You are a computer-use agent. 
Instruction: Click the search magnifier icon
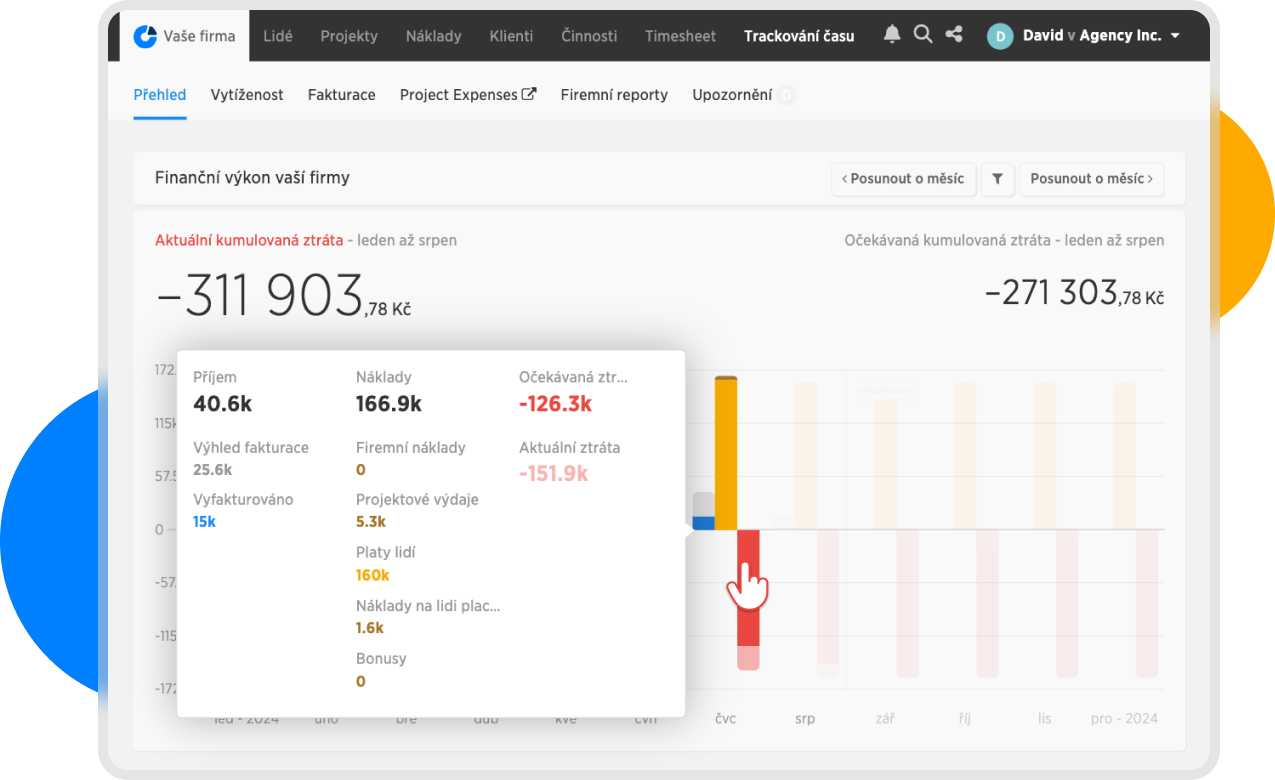pyautogui.click(x=923, y=35)
